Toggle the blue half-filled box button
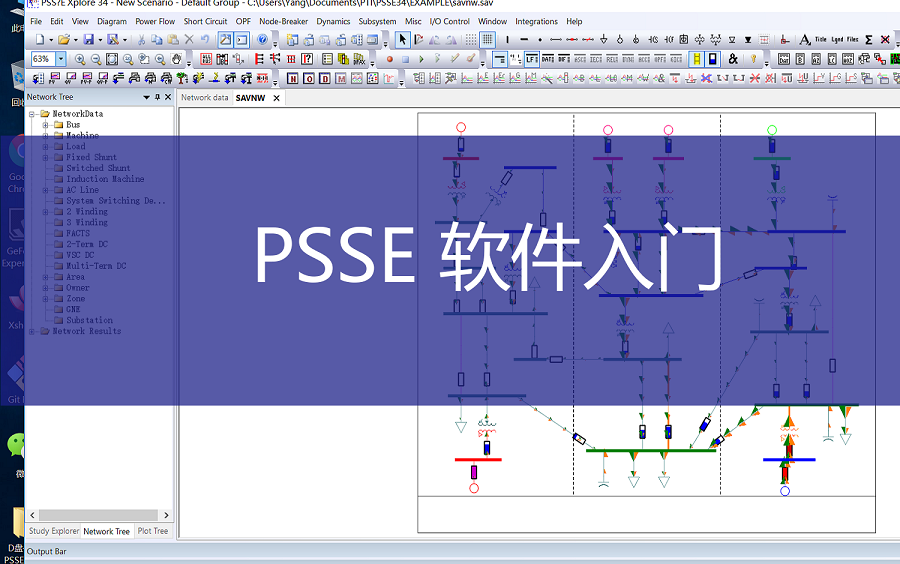900x564 pixels. point(712,59)
